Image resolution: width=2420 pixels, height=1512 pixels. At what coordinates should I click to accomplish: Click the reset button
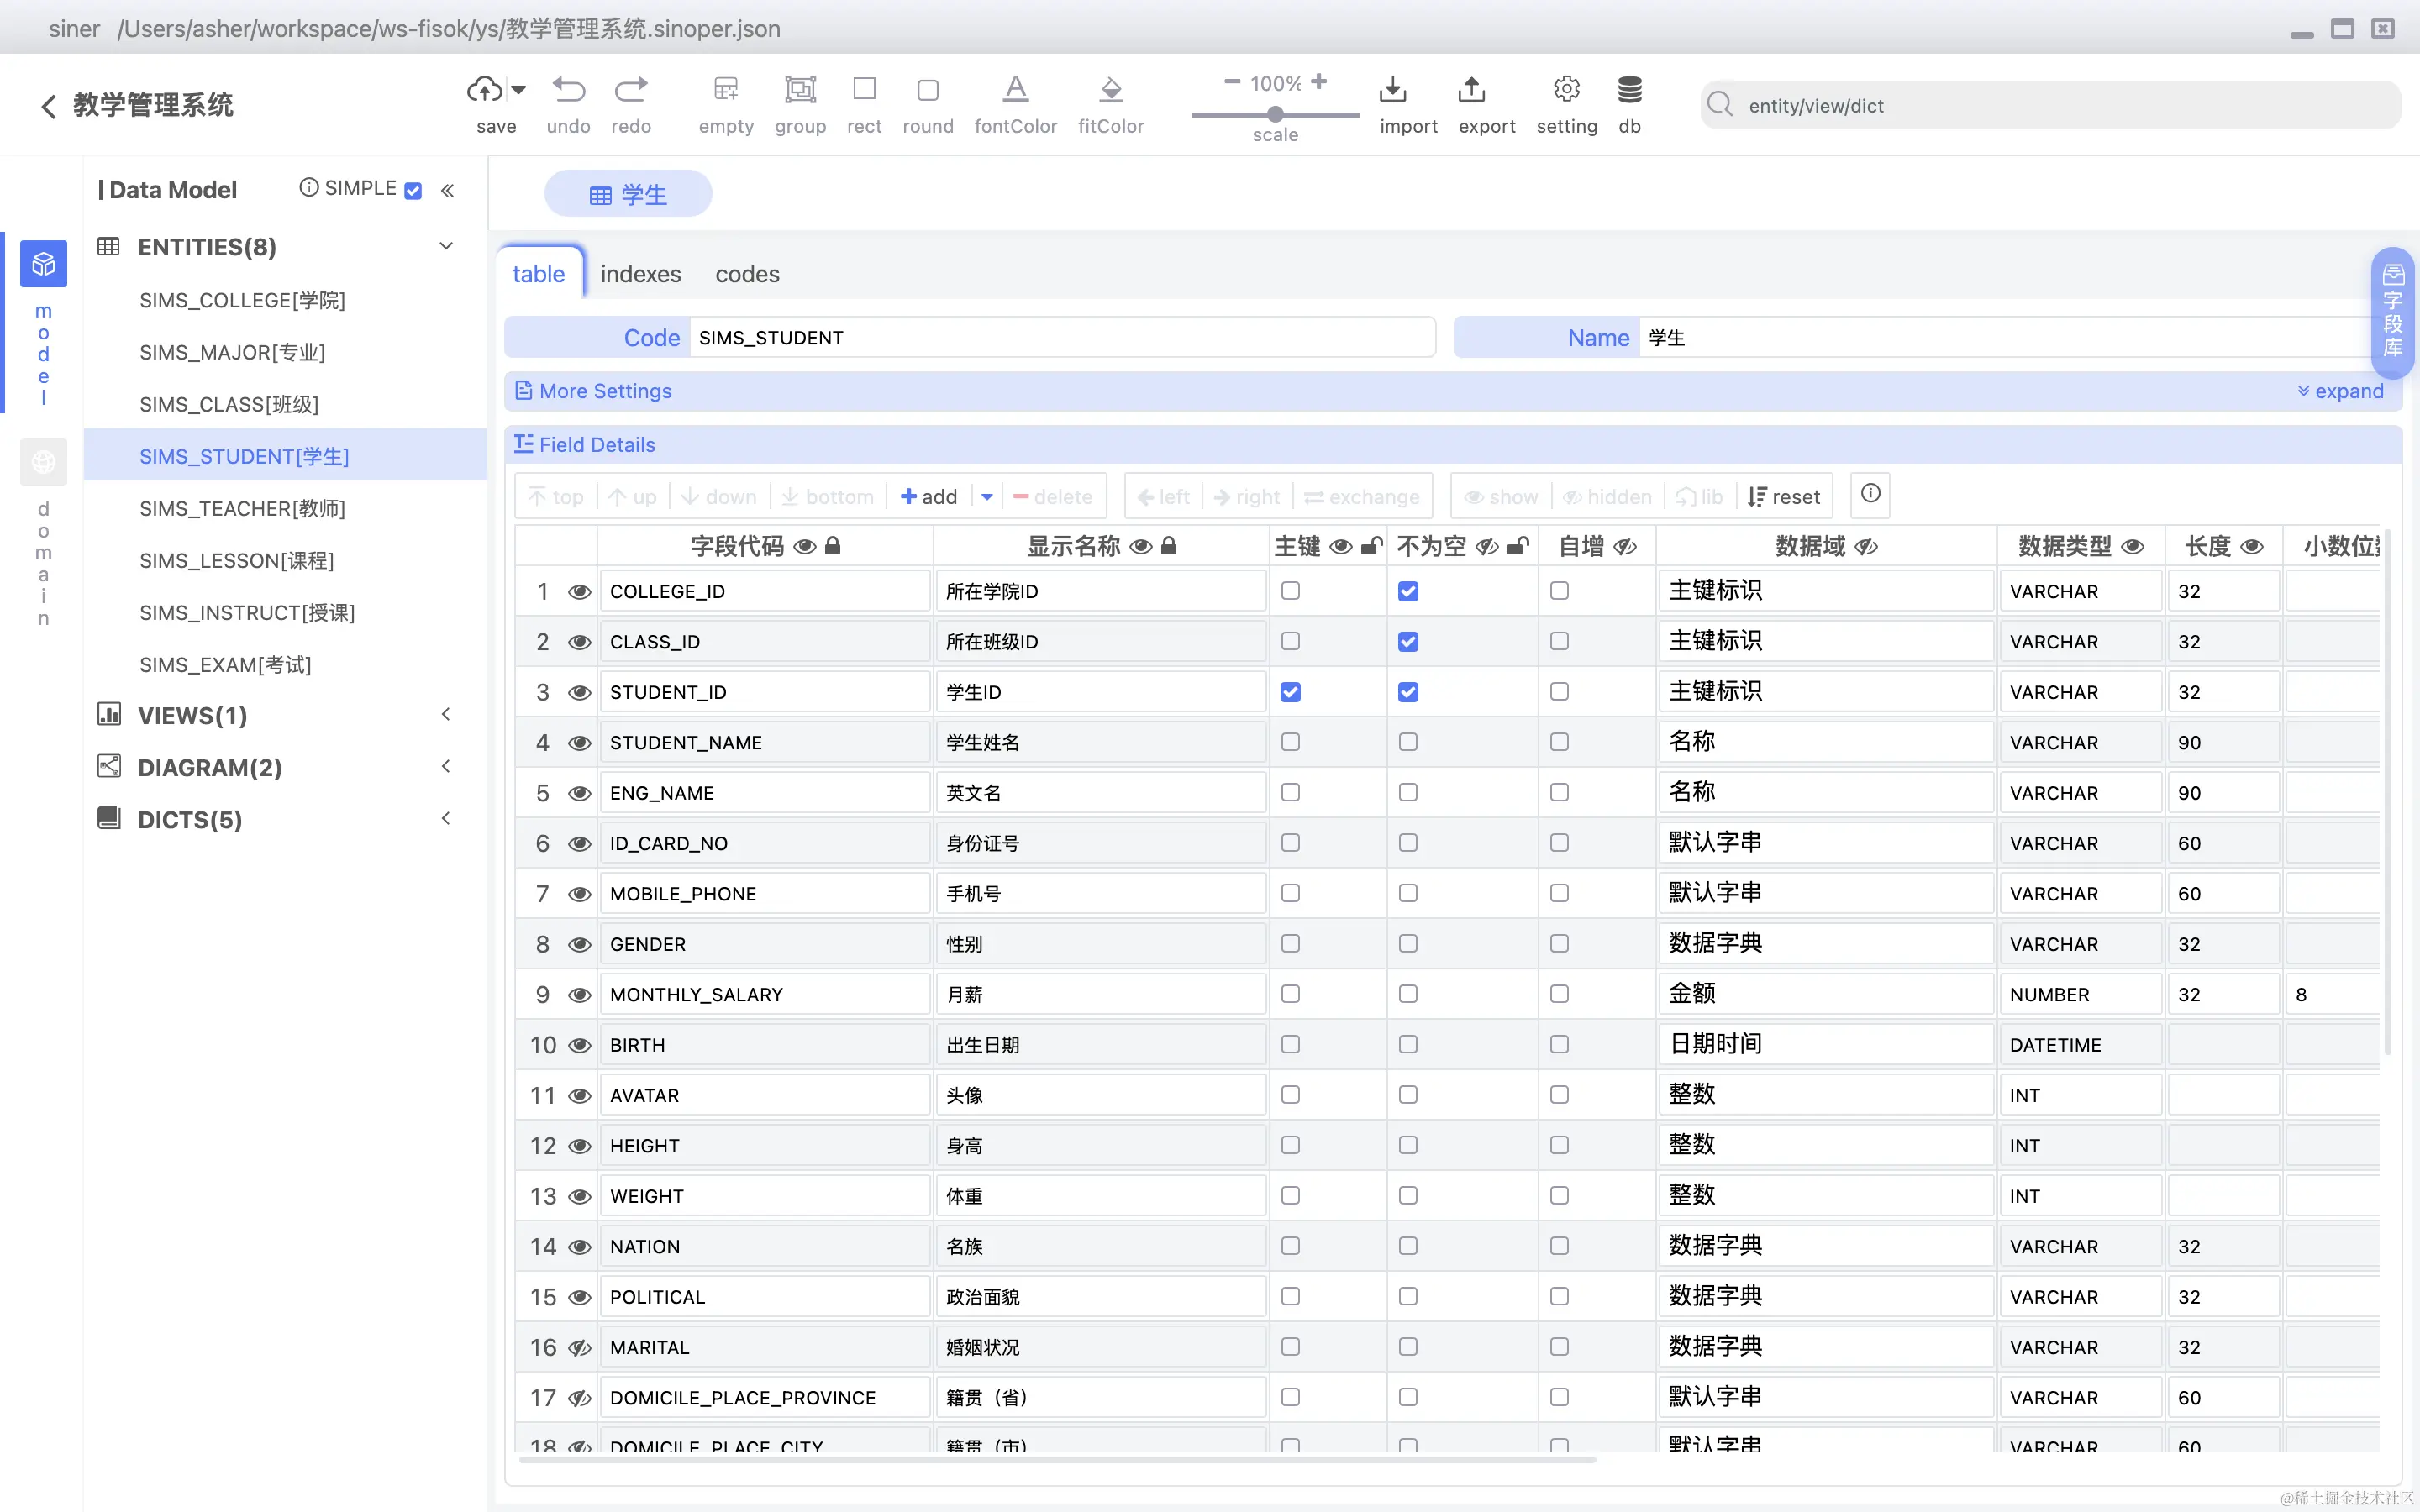pos(1783,497)
